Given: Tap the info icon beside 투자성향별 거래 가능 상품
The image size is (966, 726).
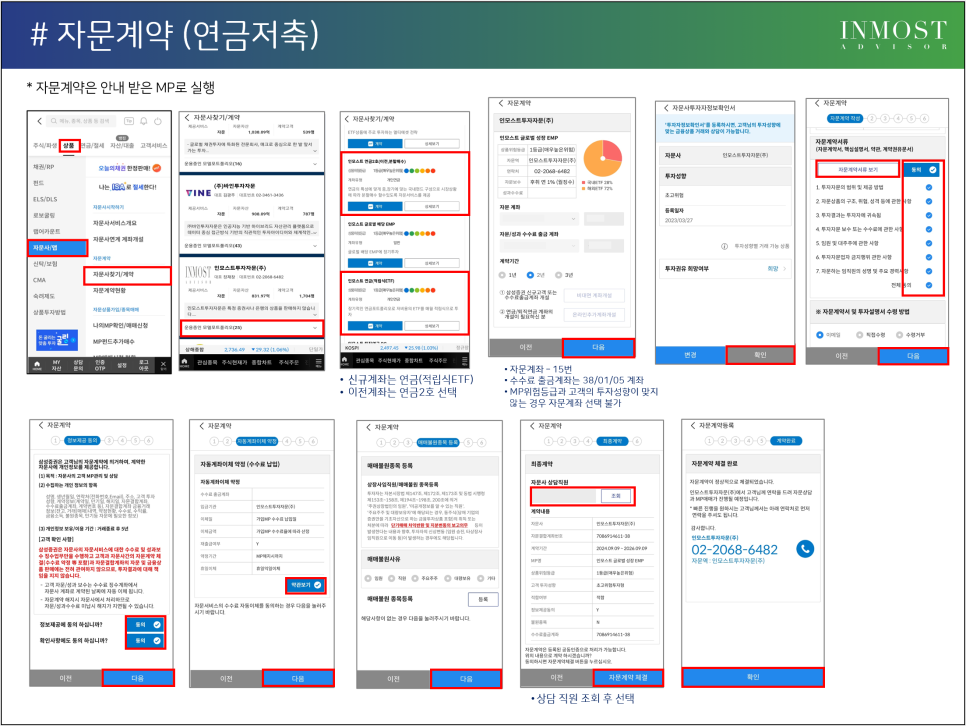Looking at the screenshot, I should (x=724, y=246).
